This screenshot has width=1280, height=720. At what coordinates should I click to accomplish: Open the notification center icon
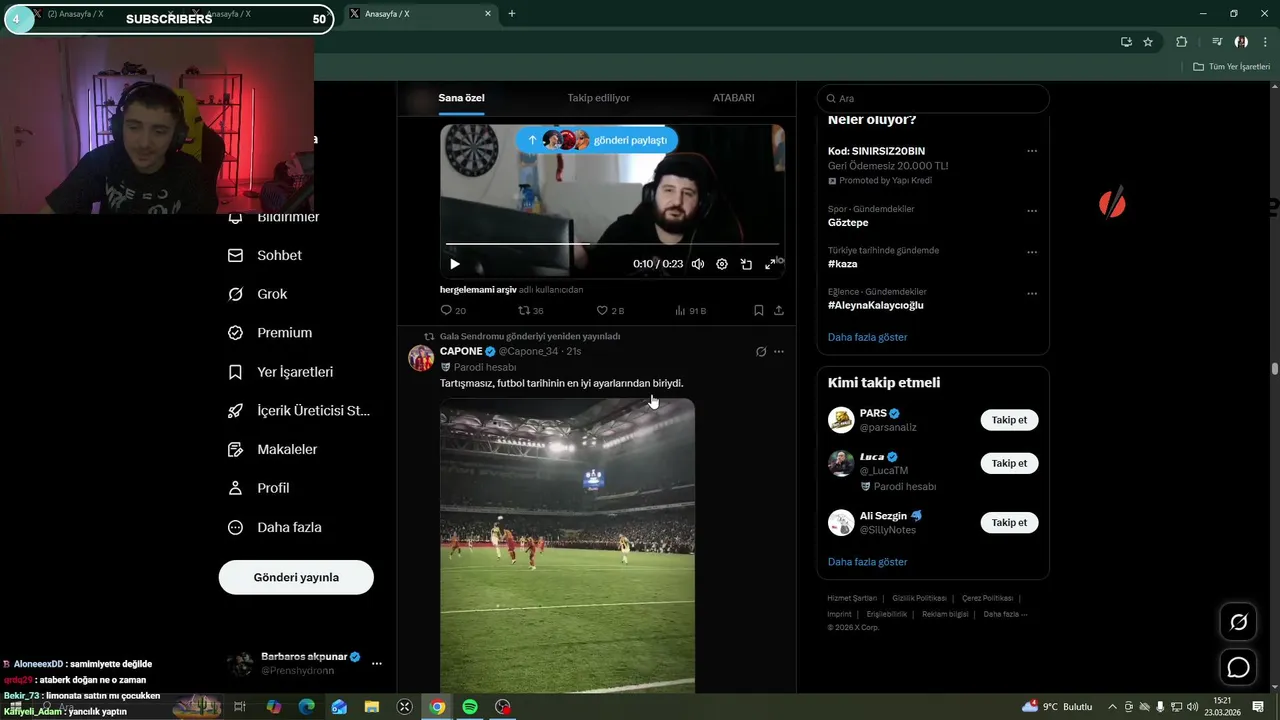pyautogui.click(x=1258, y=707)
